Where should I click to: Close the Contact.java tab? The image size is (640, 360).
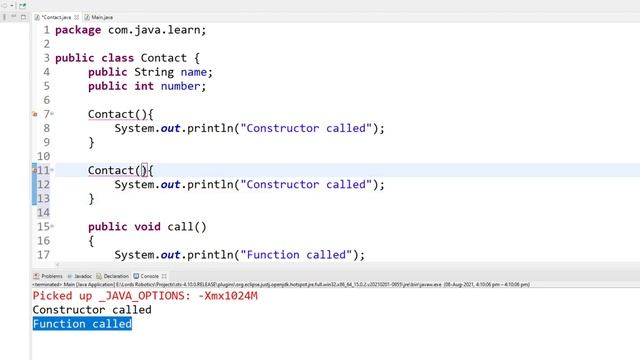76,17
